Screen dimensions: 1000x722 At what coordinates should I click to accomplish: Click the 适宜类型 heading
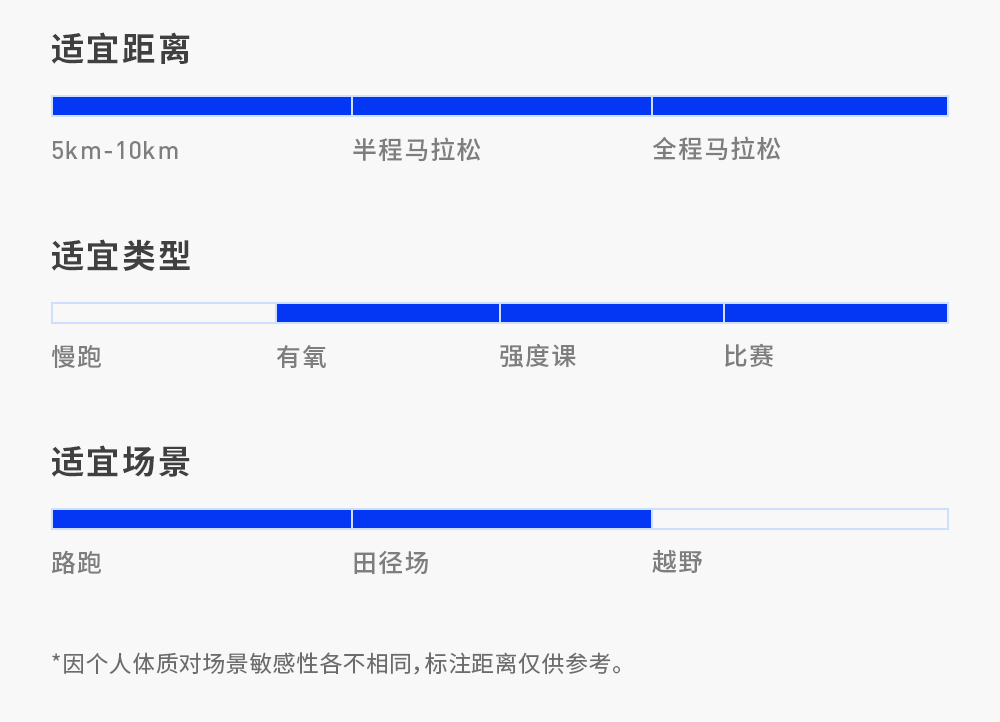tap(121, 257)
